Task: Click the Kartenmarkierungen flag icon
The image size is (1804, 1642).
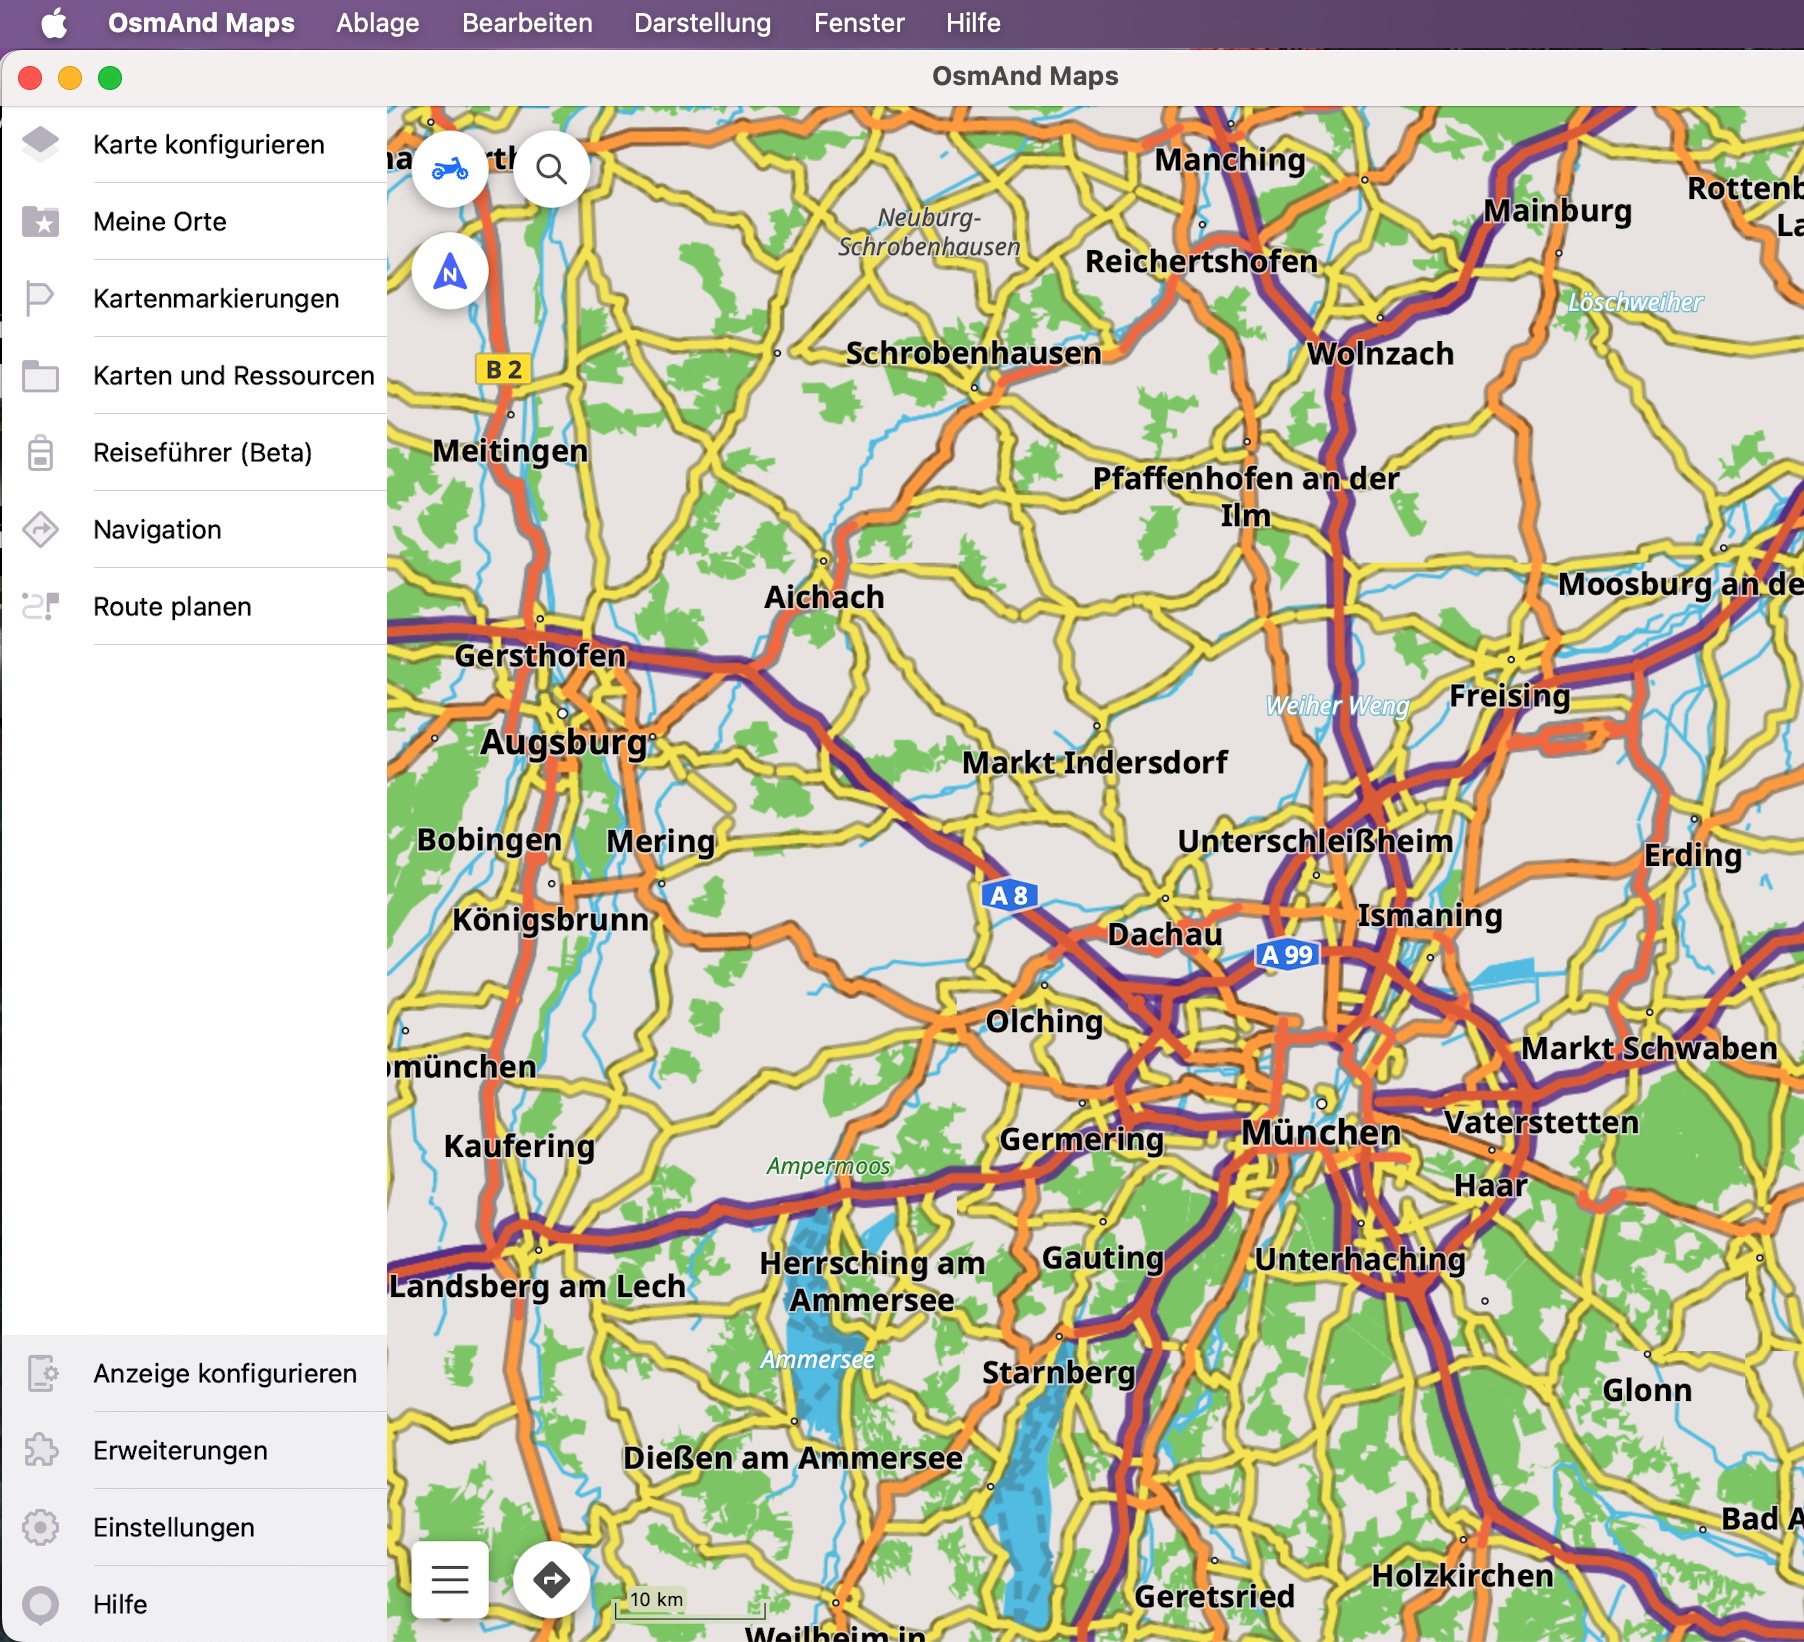Action: (40, 298)
